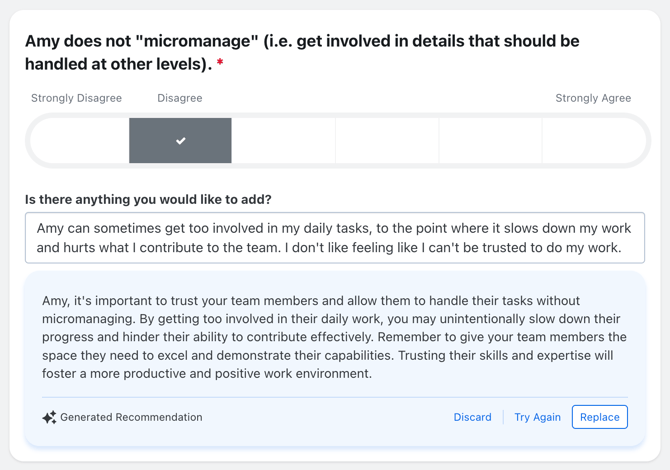Click the Replace button

(599, 417)
